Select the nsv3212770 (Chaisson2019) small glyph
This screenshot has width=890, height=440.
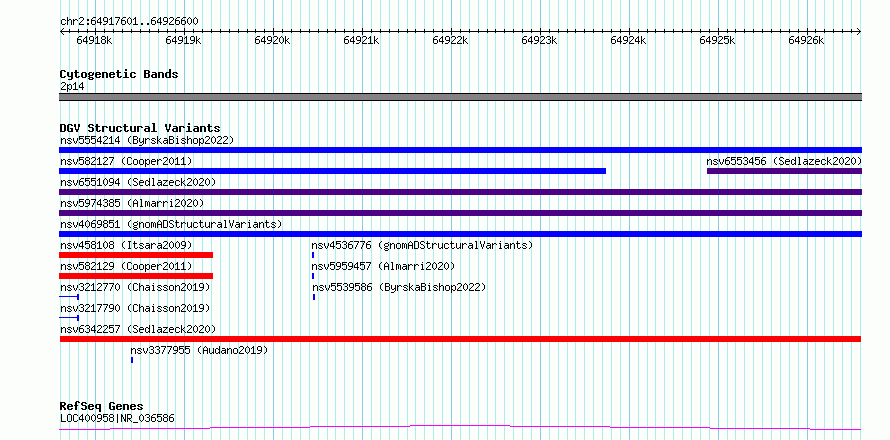(x=69, y=297)
